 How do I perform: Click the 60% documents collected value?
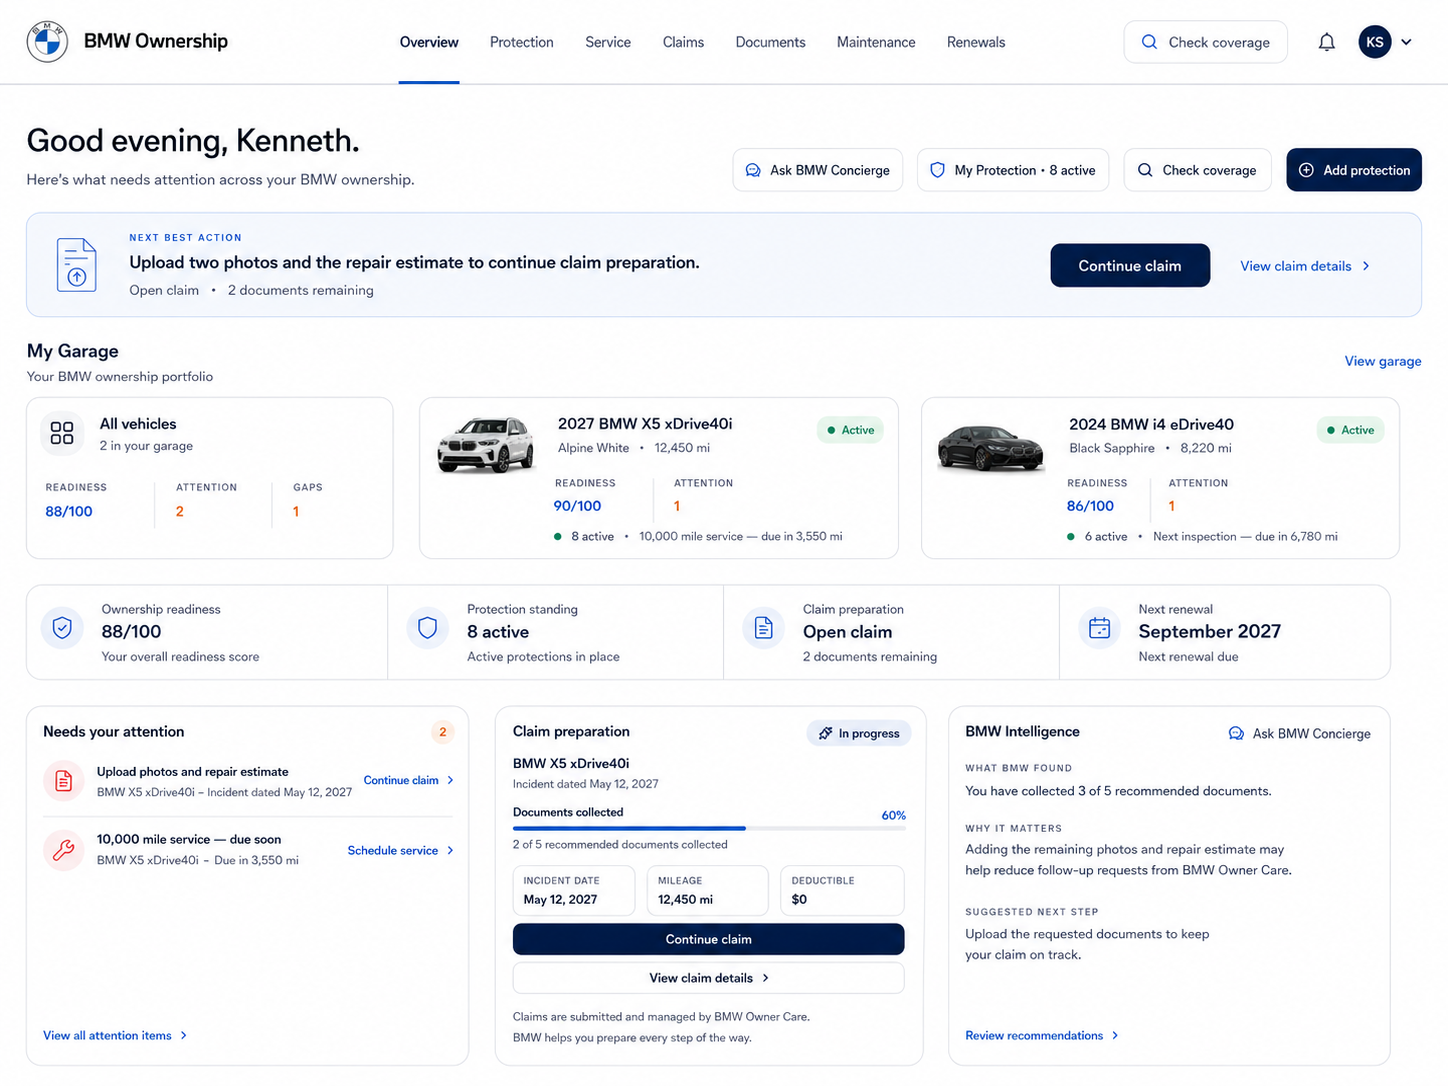pyautogui.click(x=893, y=815)
